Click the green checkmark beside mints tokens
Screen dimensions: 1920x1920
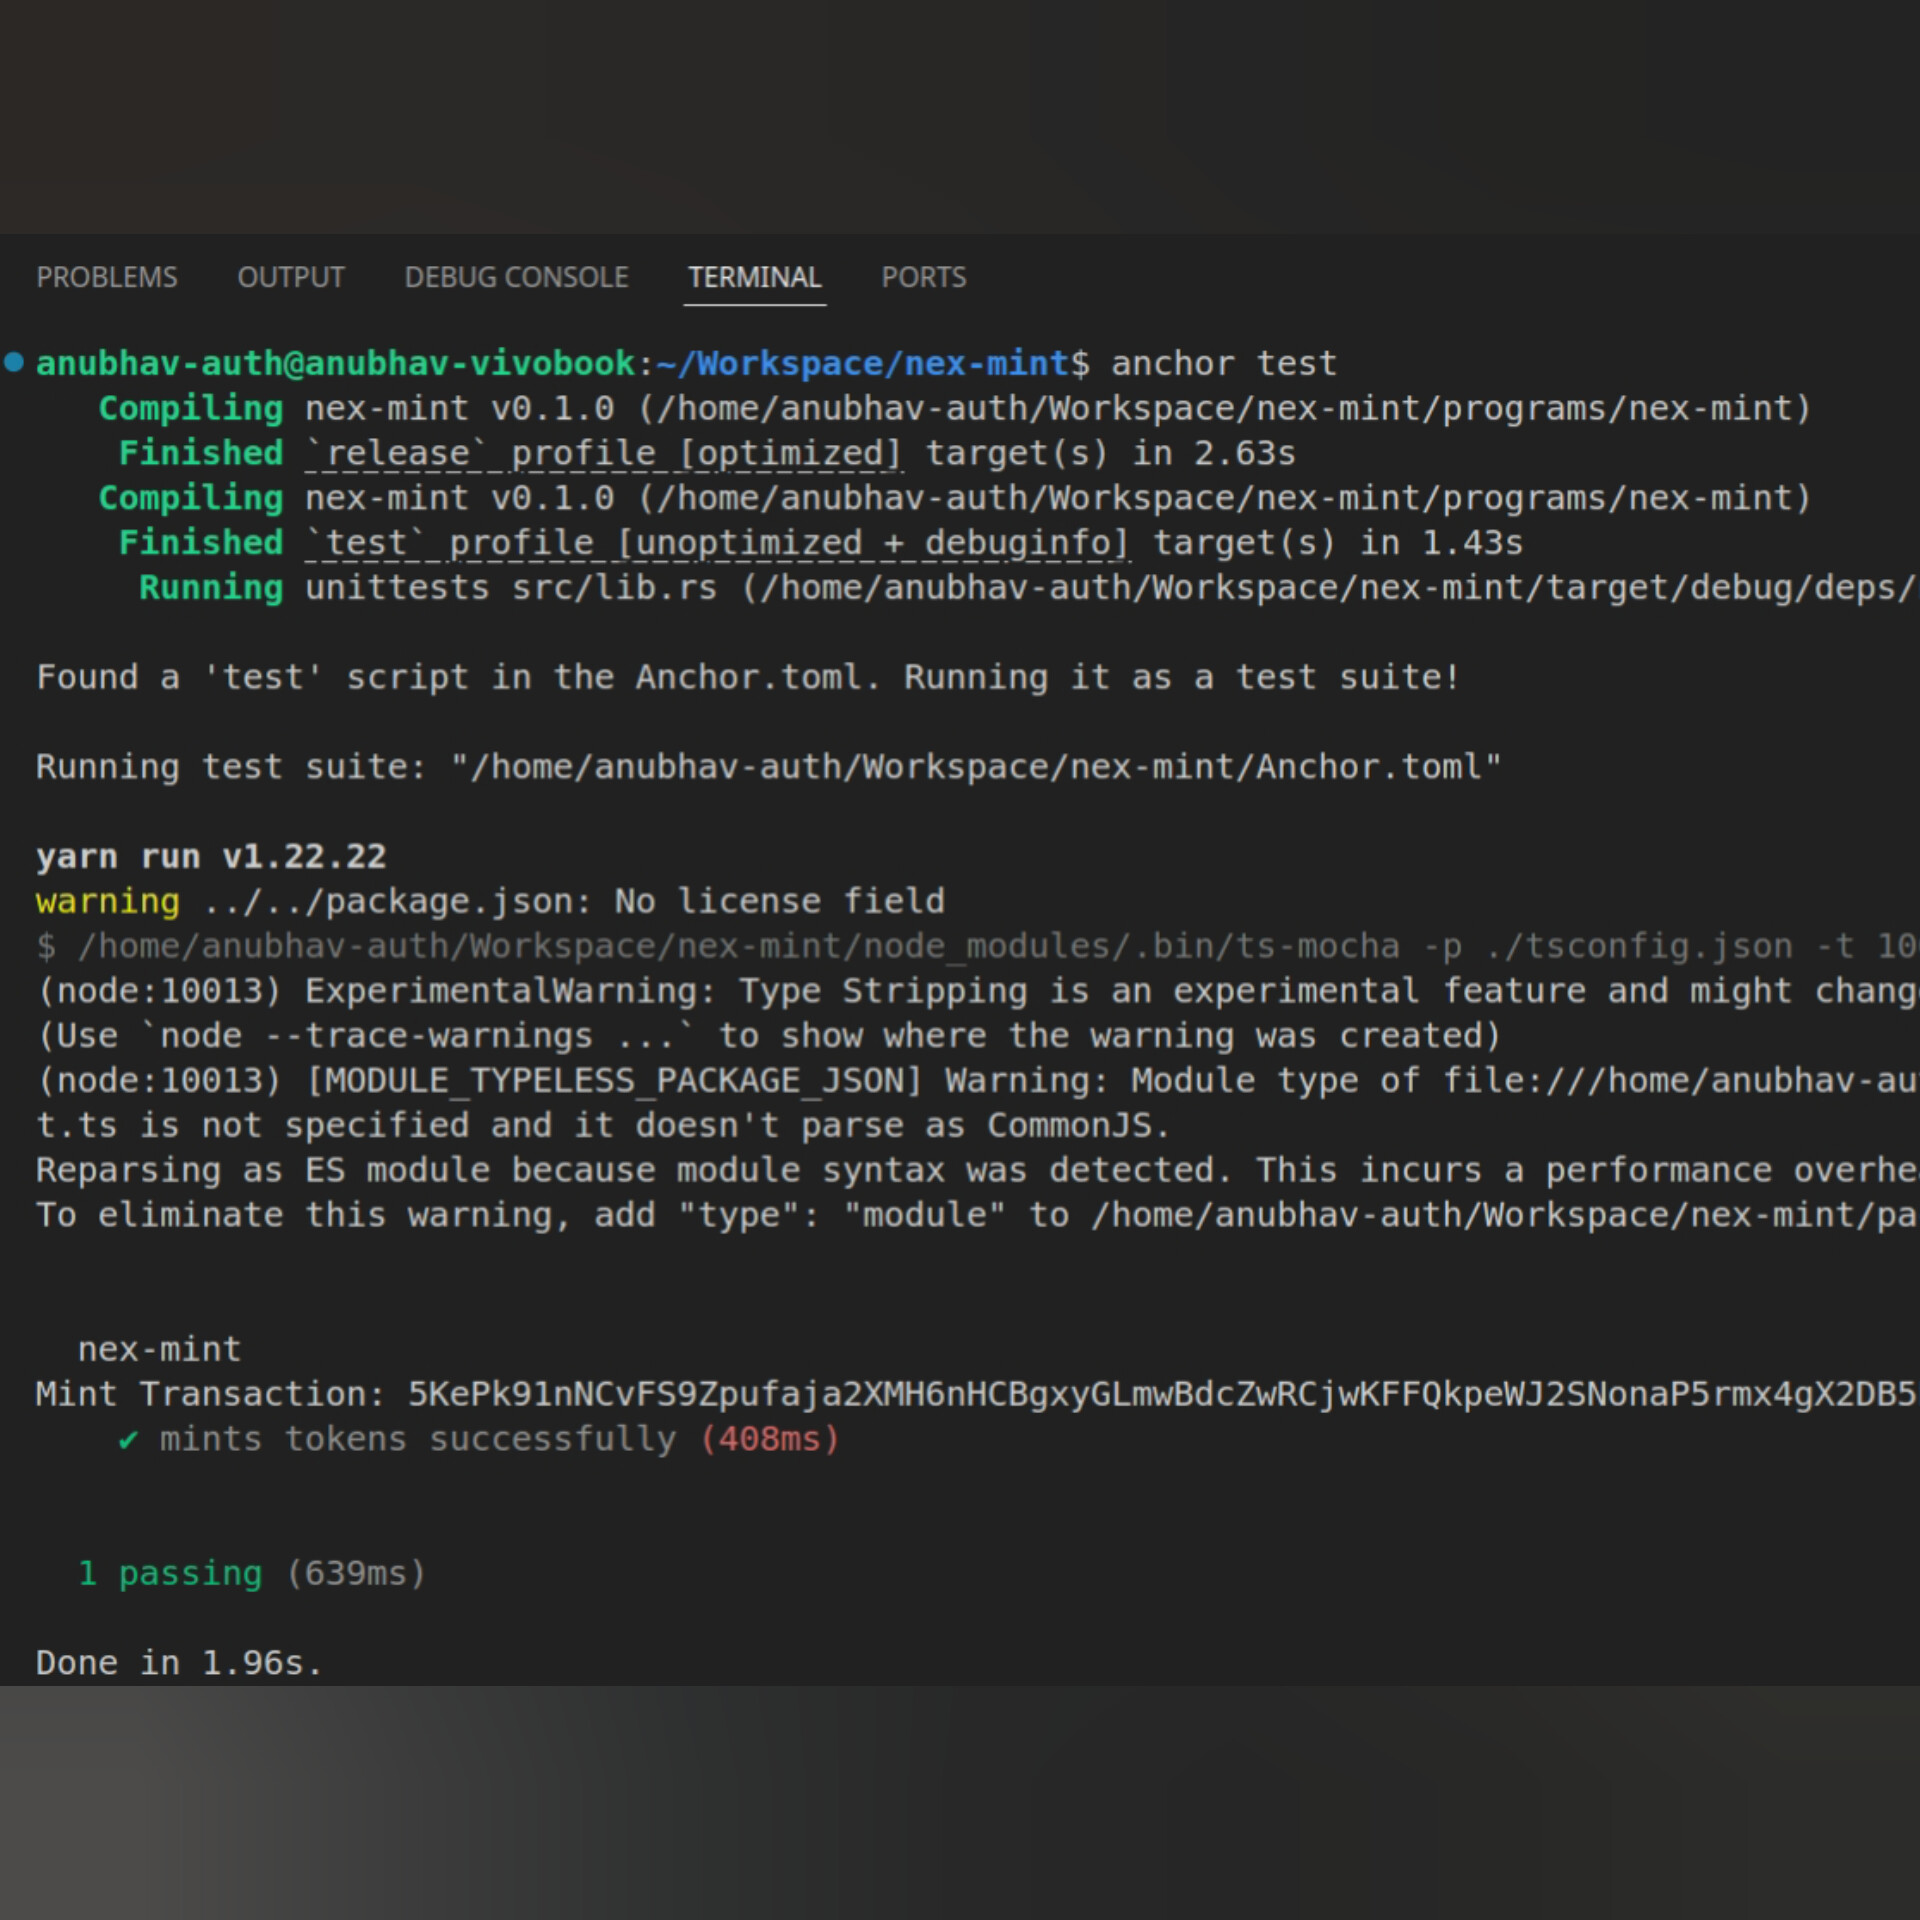coord(127,1439)
